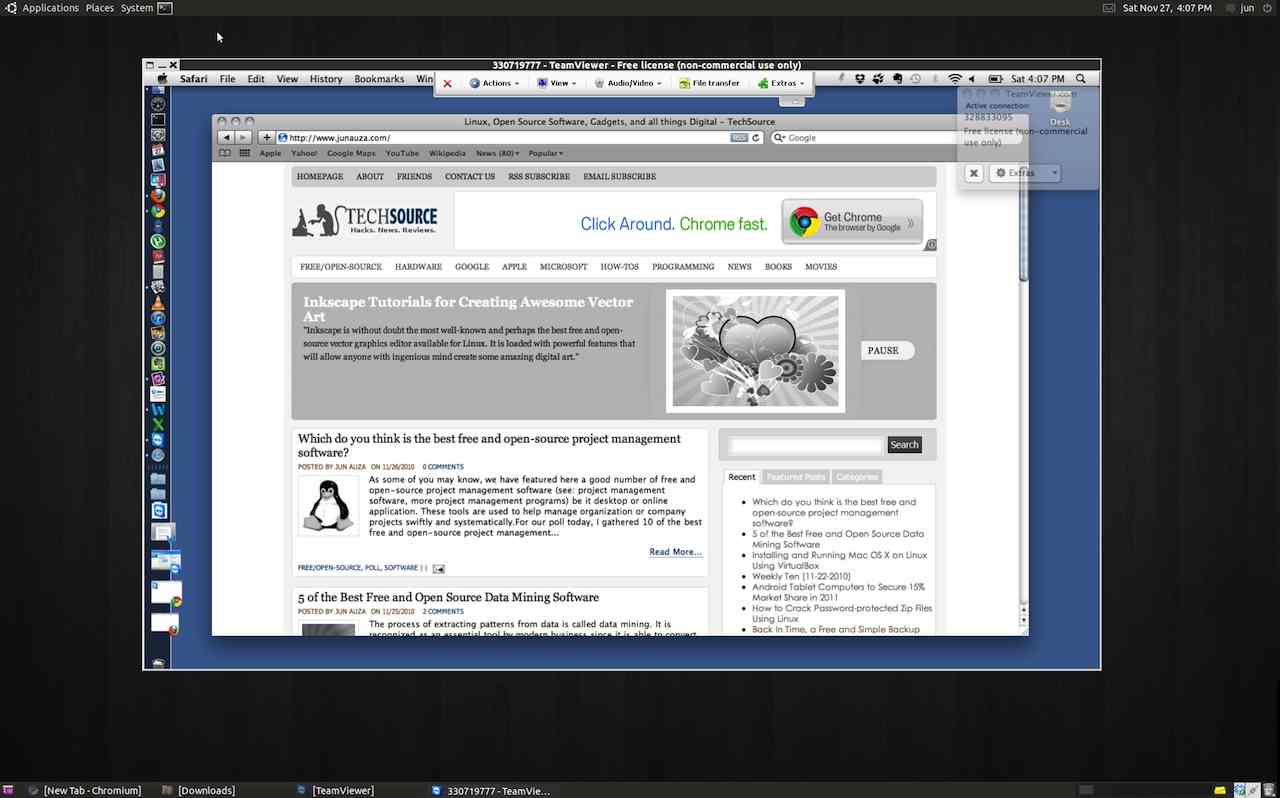Open Spotlight search in Mac menu bar
Viewport: 1280px width, 798px height.
click(x=1080, y=79)
